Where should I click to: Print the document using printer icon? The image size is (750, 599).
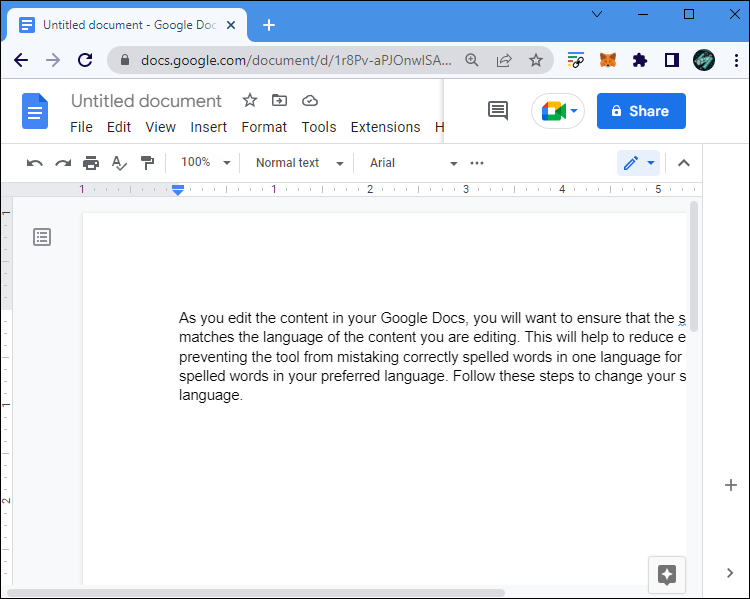tap(91, 163)
